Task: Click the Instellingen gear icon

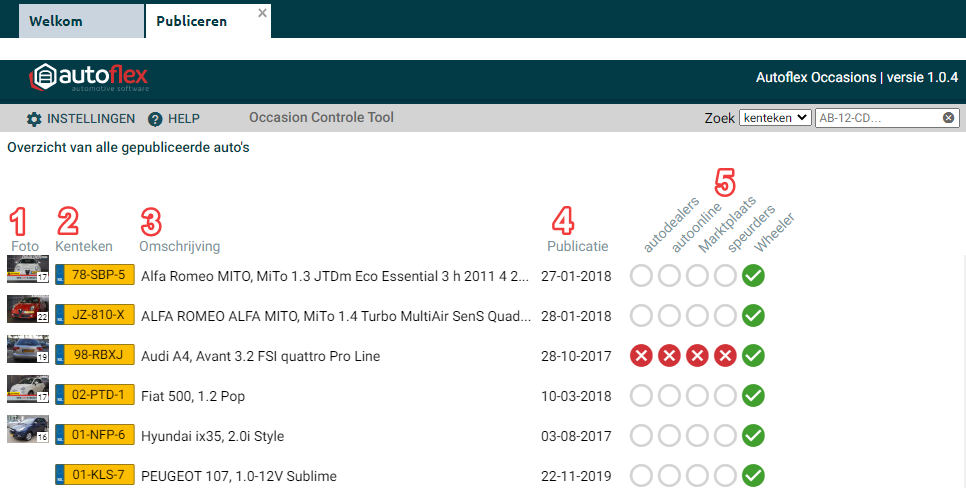Action: [x=34, y=119]
